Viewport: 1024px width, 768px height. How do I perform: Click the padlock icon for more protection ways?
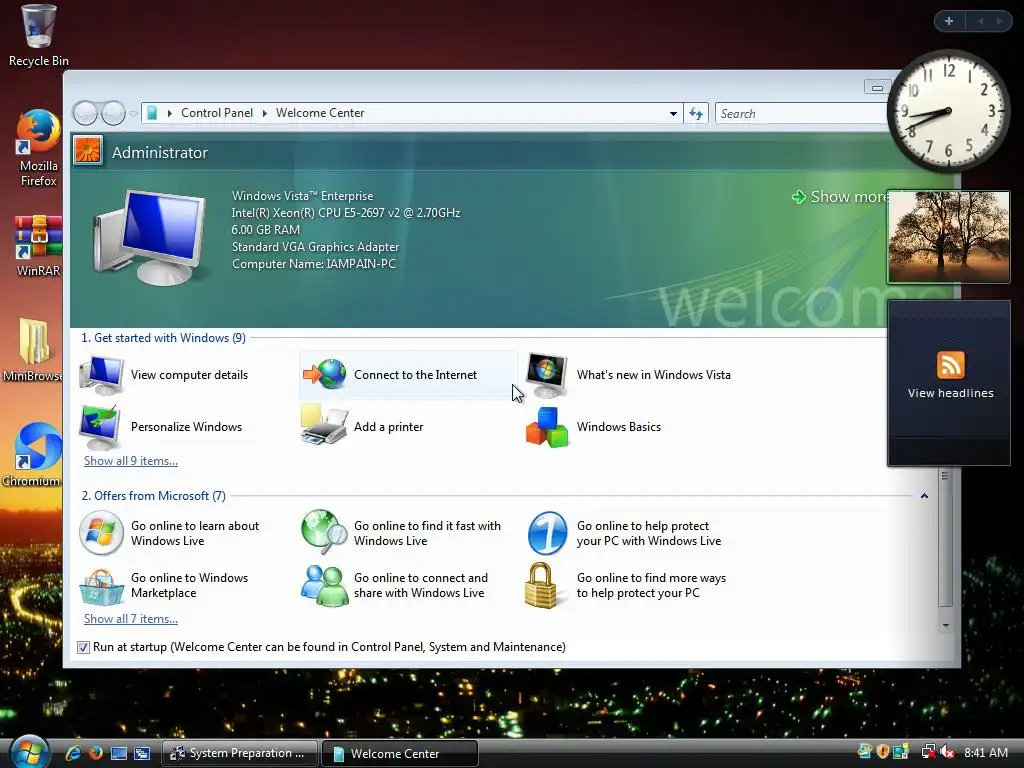[x=541, y=585]
